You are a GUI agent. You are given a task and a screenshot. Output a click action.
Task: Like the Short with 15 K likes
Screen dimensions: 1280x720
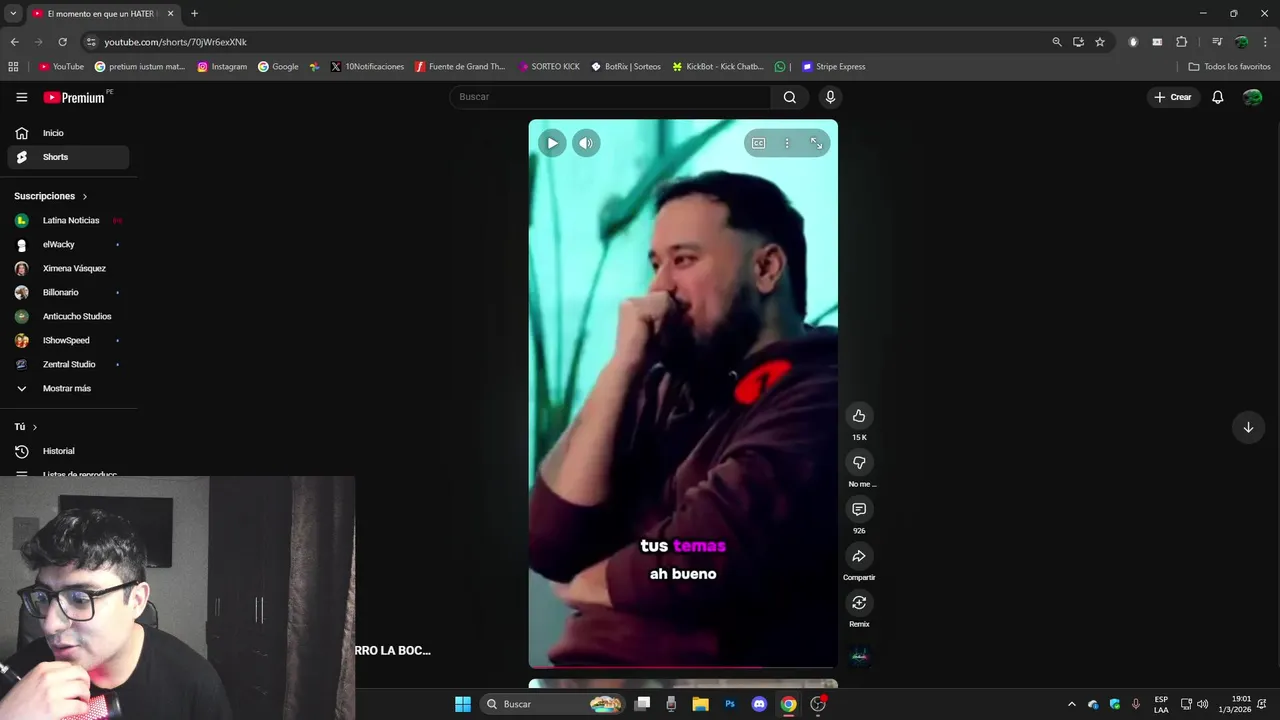tap(859, 416)
